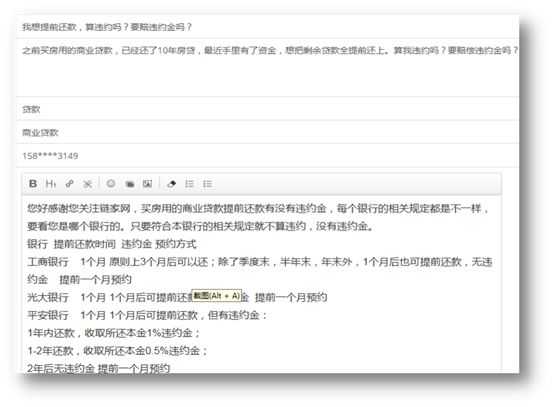Image resolution: width=553 pixels, height=407 pixels.
Task: Insert a video with the camera icon
Action: [x=130, y=184]
